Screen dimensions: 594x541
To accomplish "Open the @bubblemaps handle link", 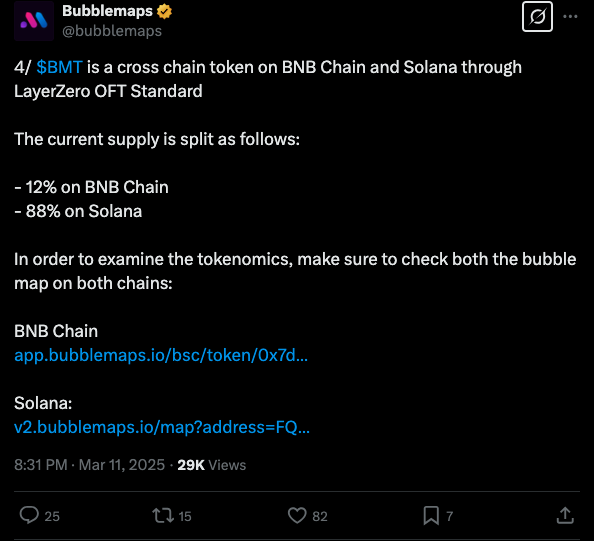I will [x=112, y=31].
